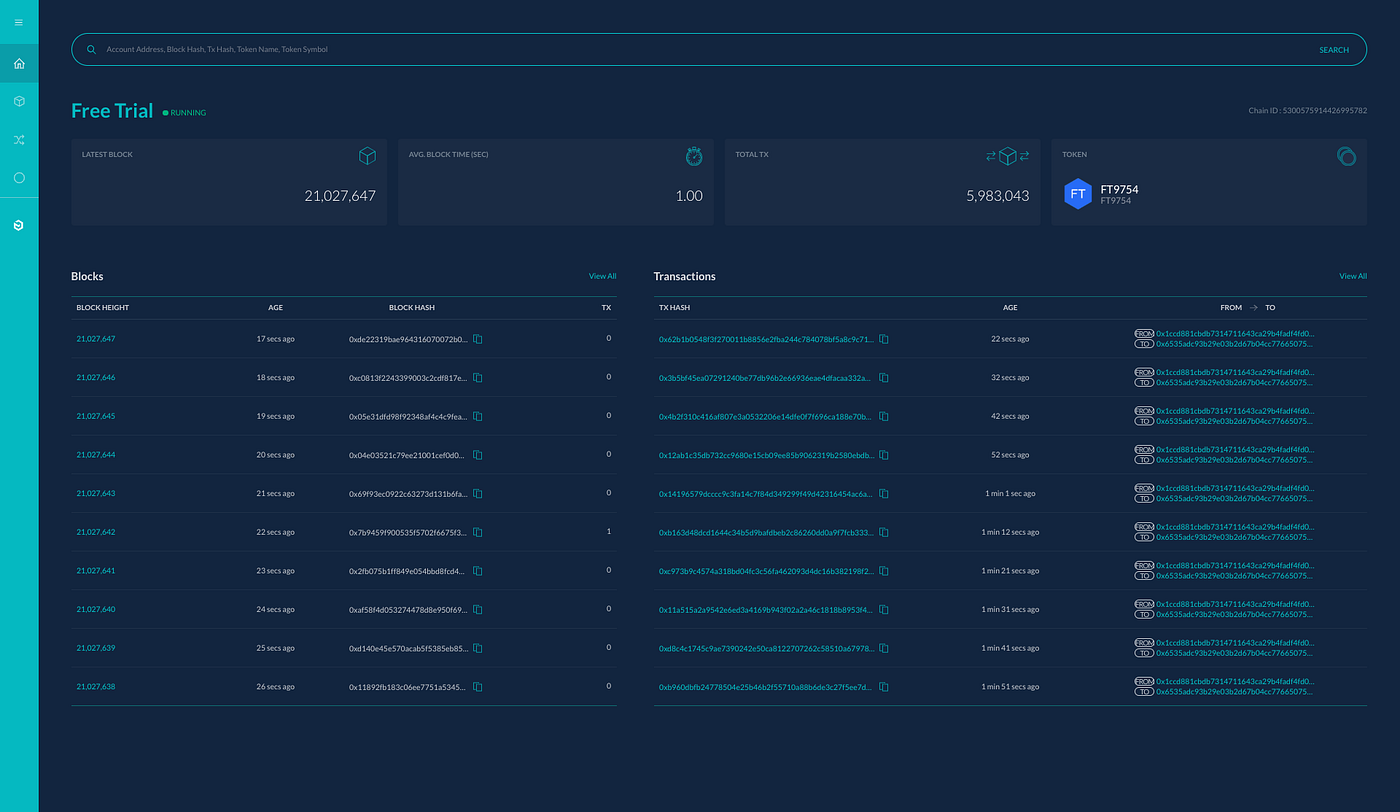
Task: Open block 21,027,638
Action: click(96, 687)
